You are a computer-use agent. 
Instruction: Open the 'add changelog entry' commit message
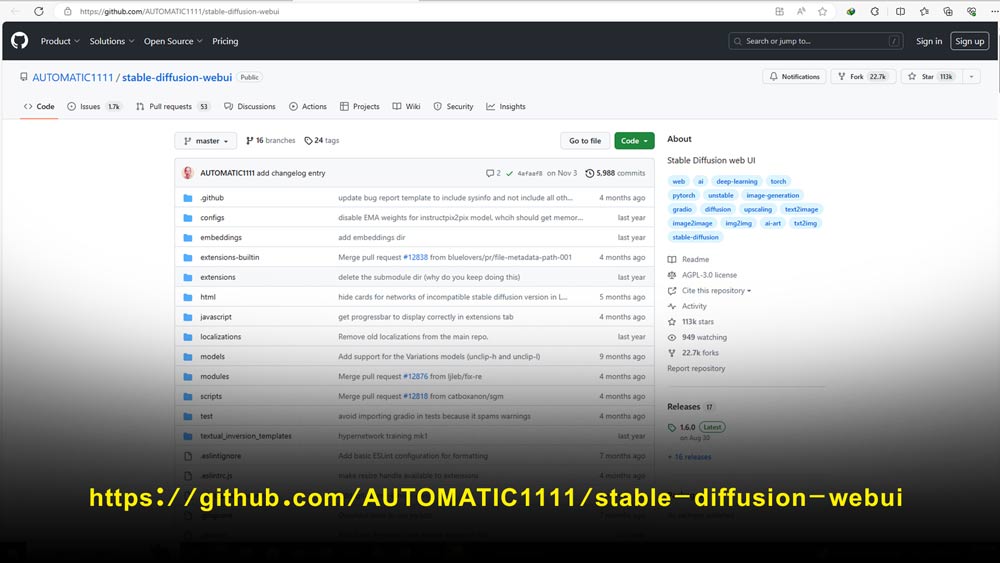pyautogui.click(x=291, y=173)
